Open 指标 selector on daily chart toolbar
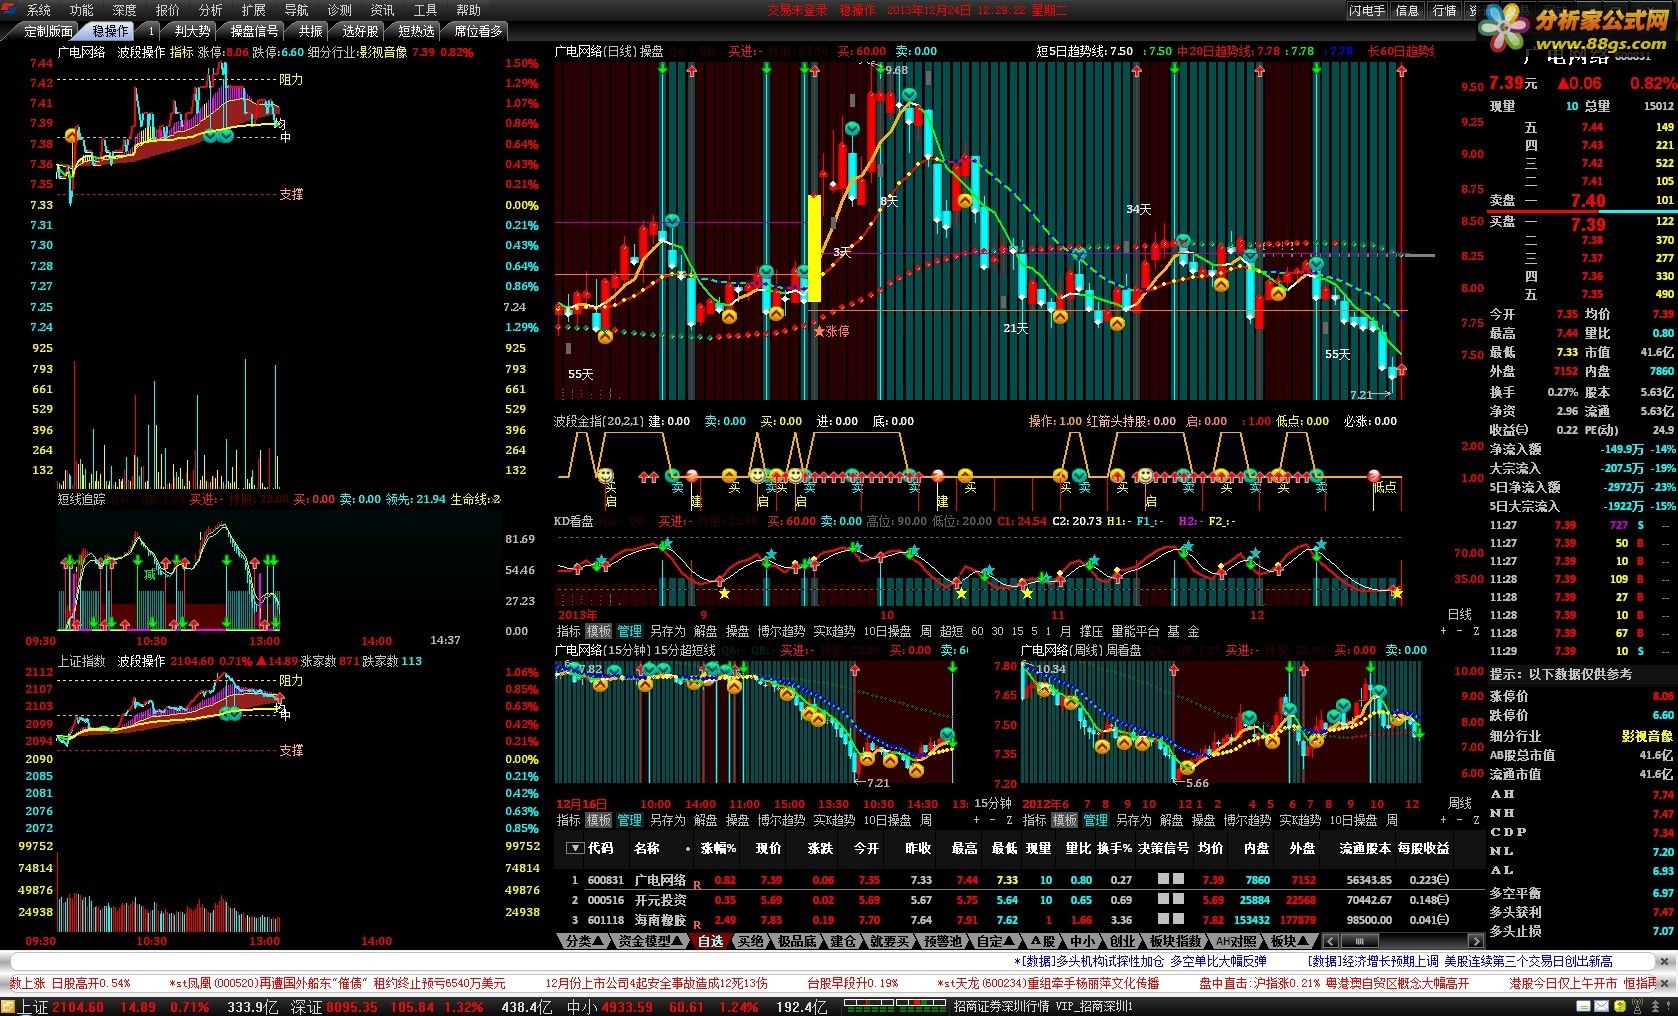The height and width of the screenshot is (1016, 1678). coord(568,632)
